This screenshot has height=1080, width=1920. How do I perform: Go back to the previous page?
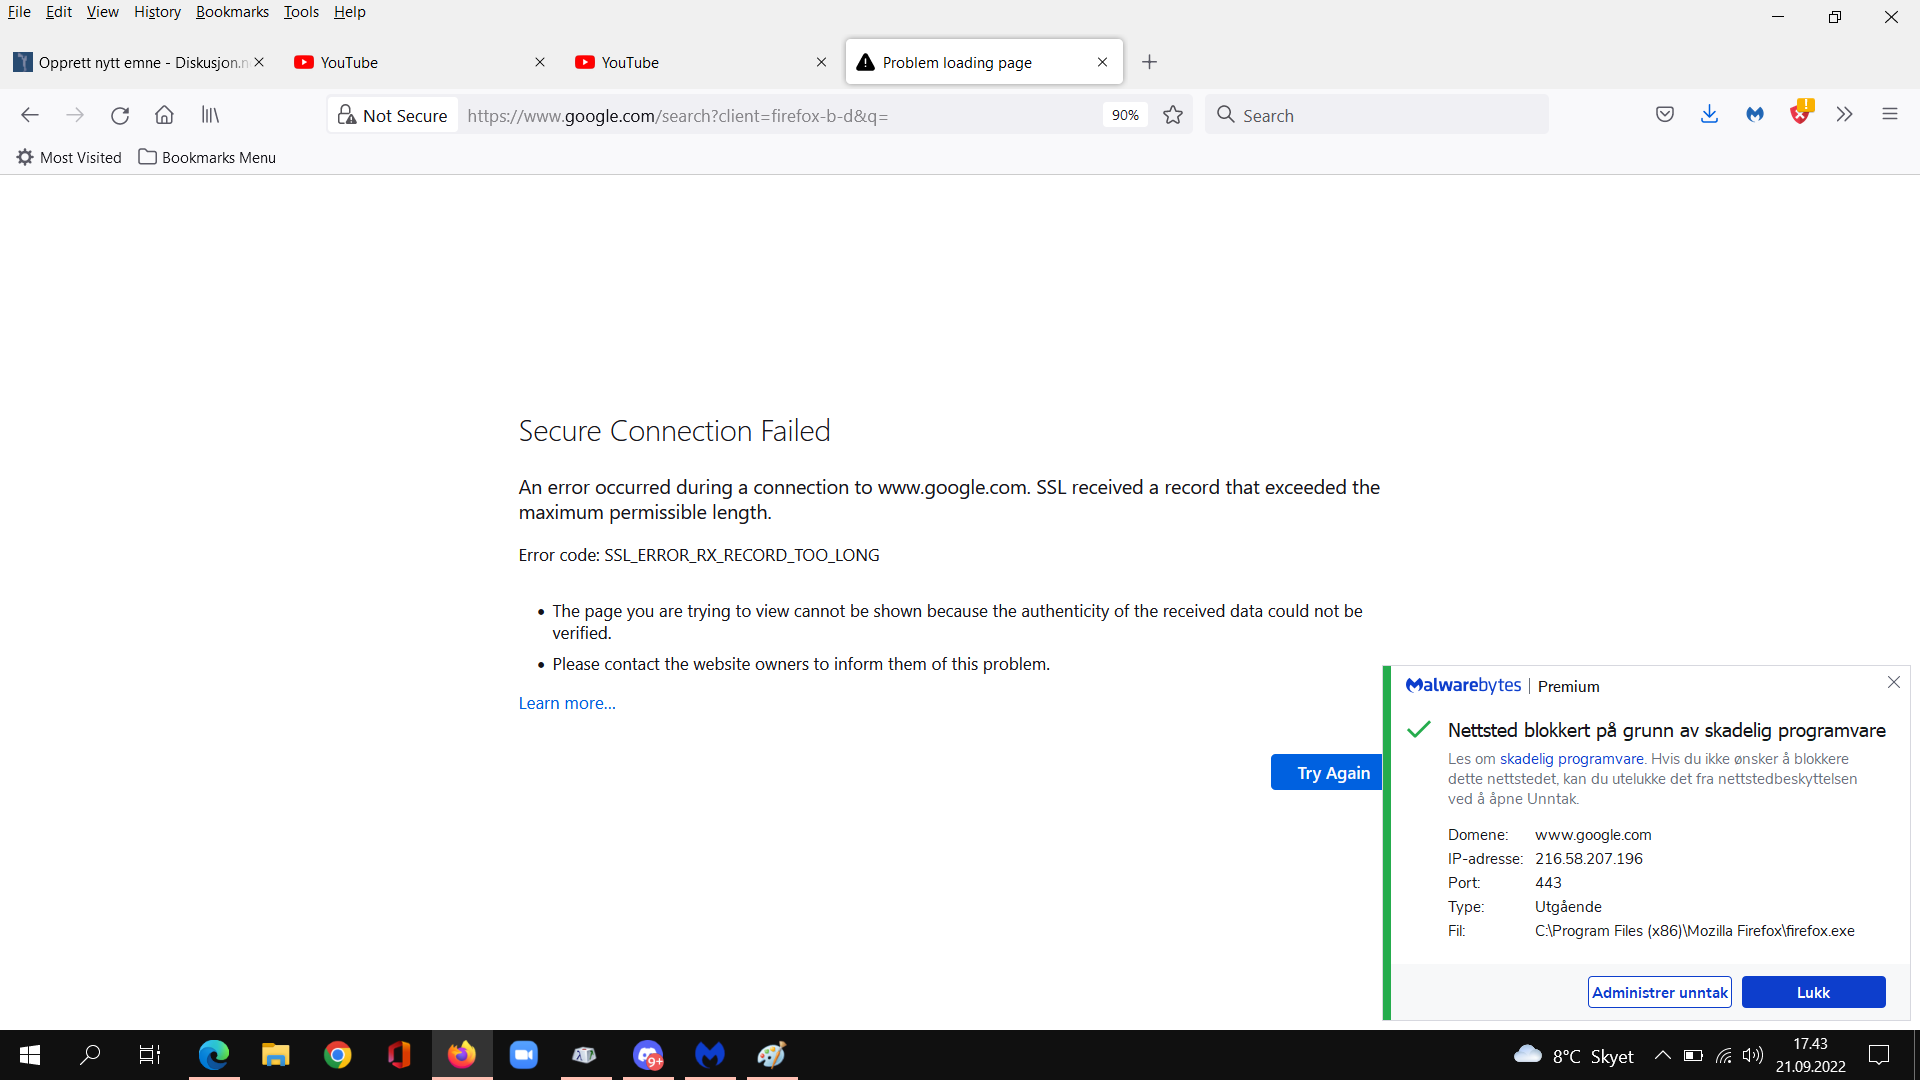click(30, 115)
